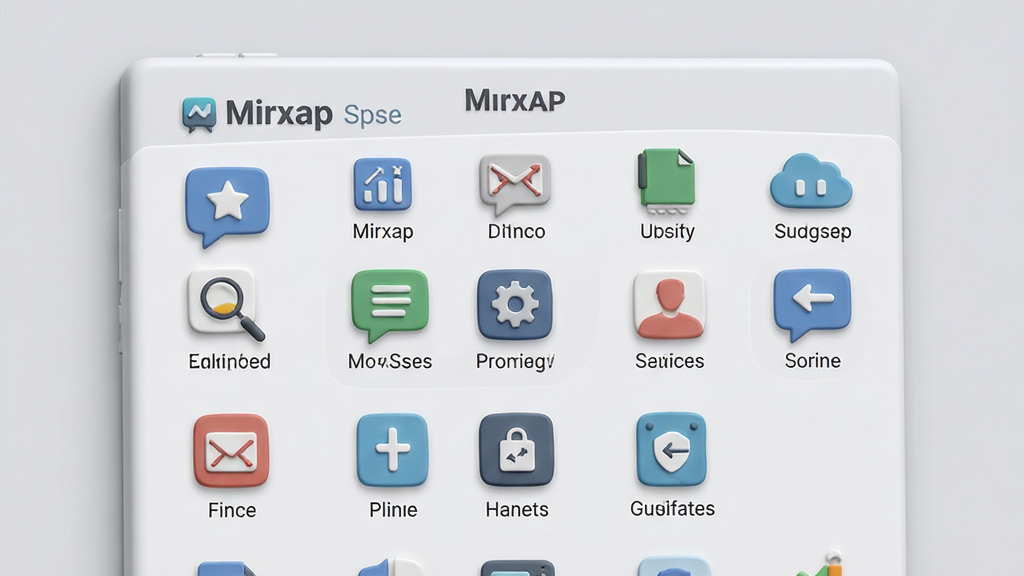Click the Ubsity label
The image size is (1024, 576).
pos(667,231)
